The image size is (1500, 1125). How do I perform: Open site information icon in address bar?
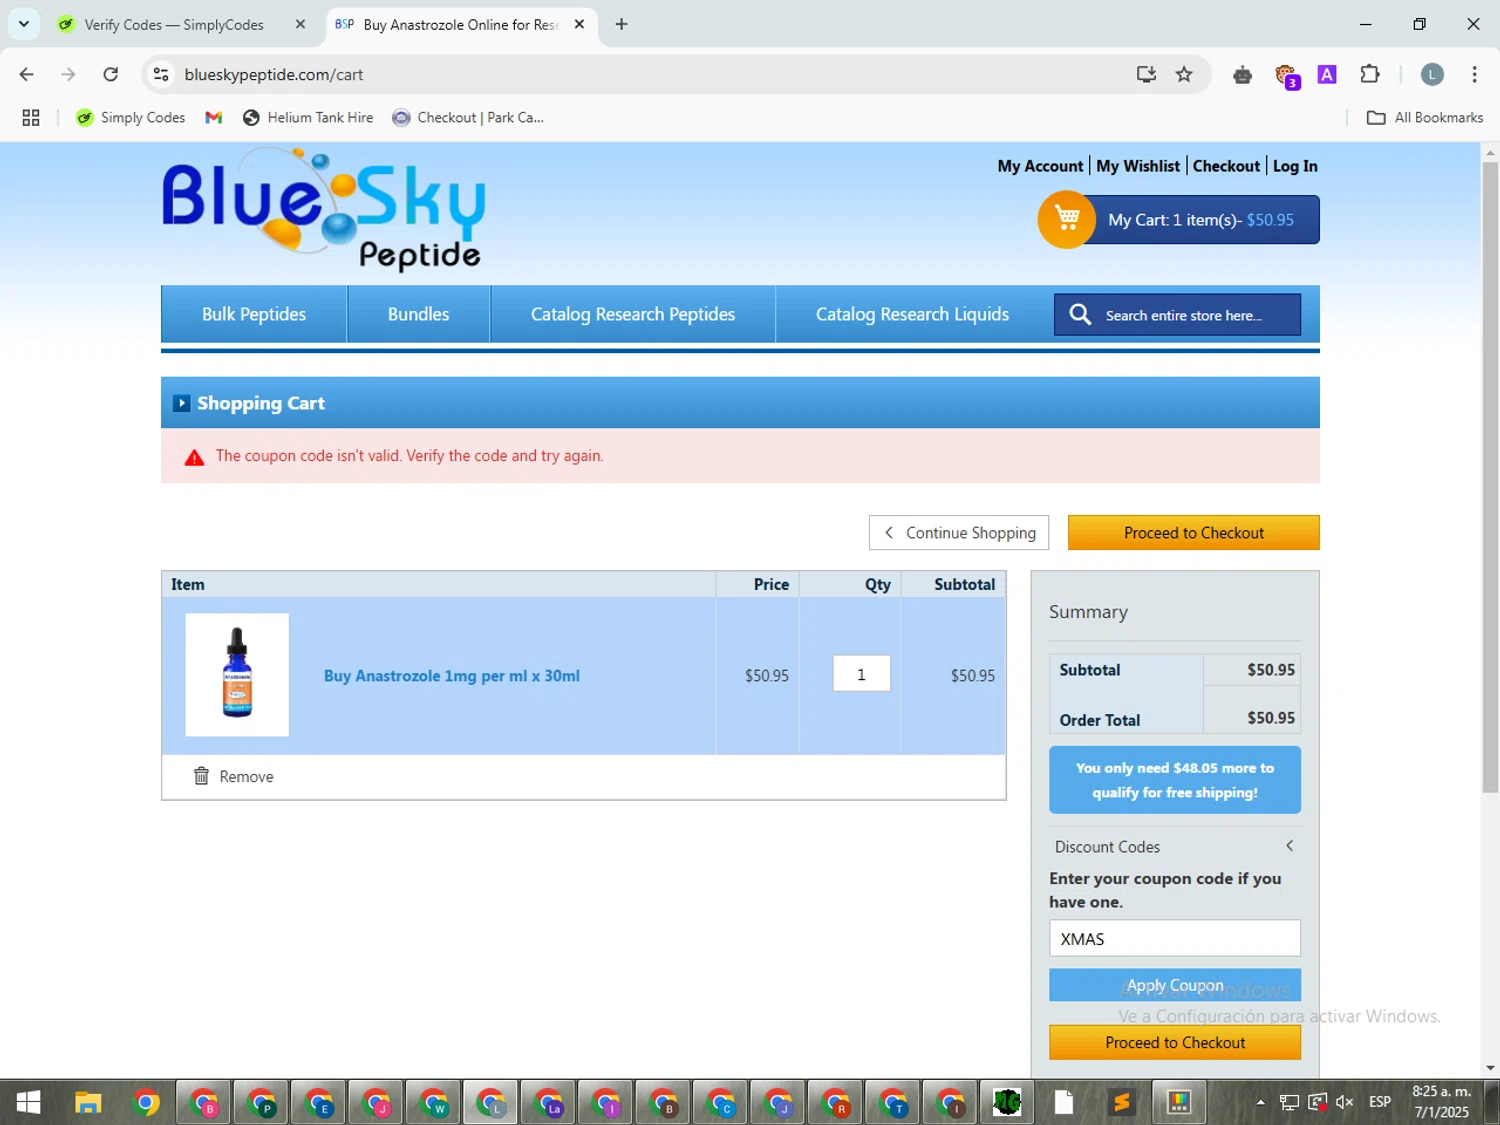(161, 74)
